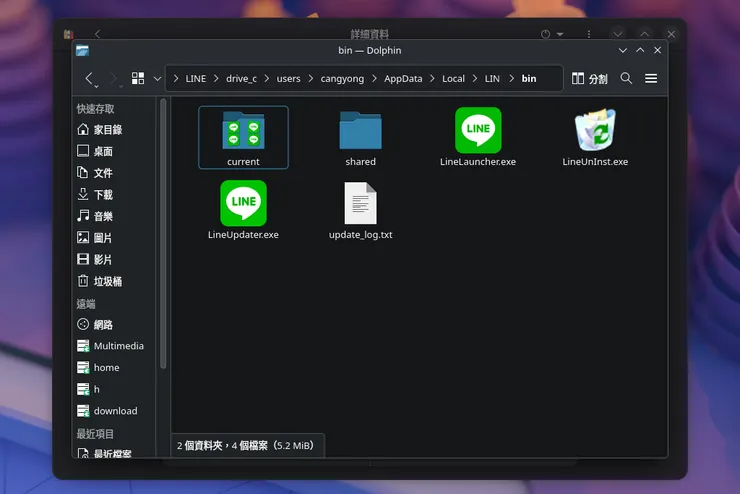Click the LineUpdater.exe icon
Image resolution: width=740 pixels, height=494 pixels.
click(x=243, y=203)
